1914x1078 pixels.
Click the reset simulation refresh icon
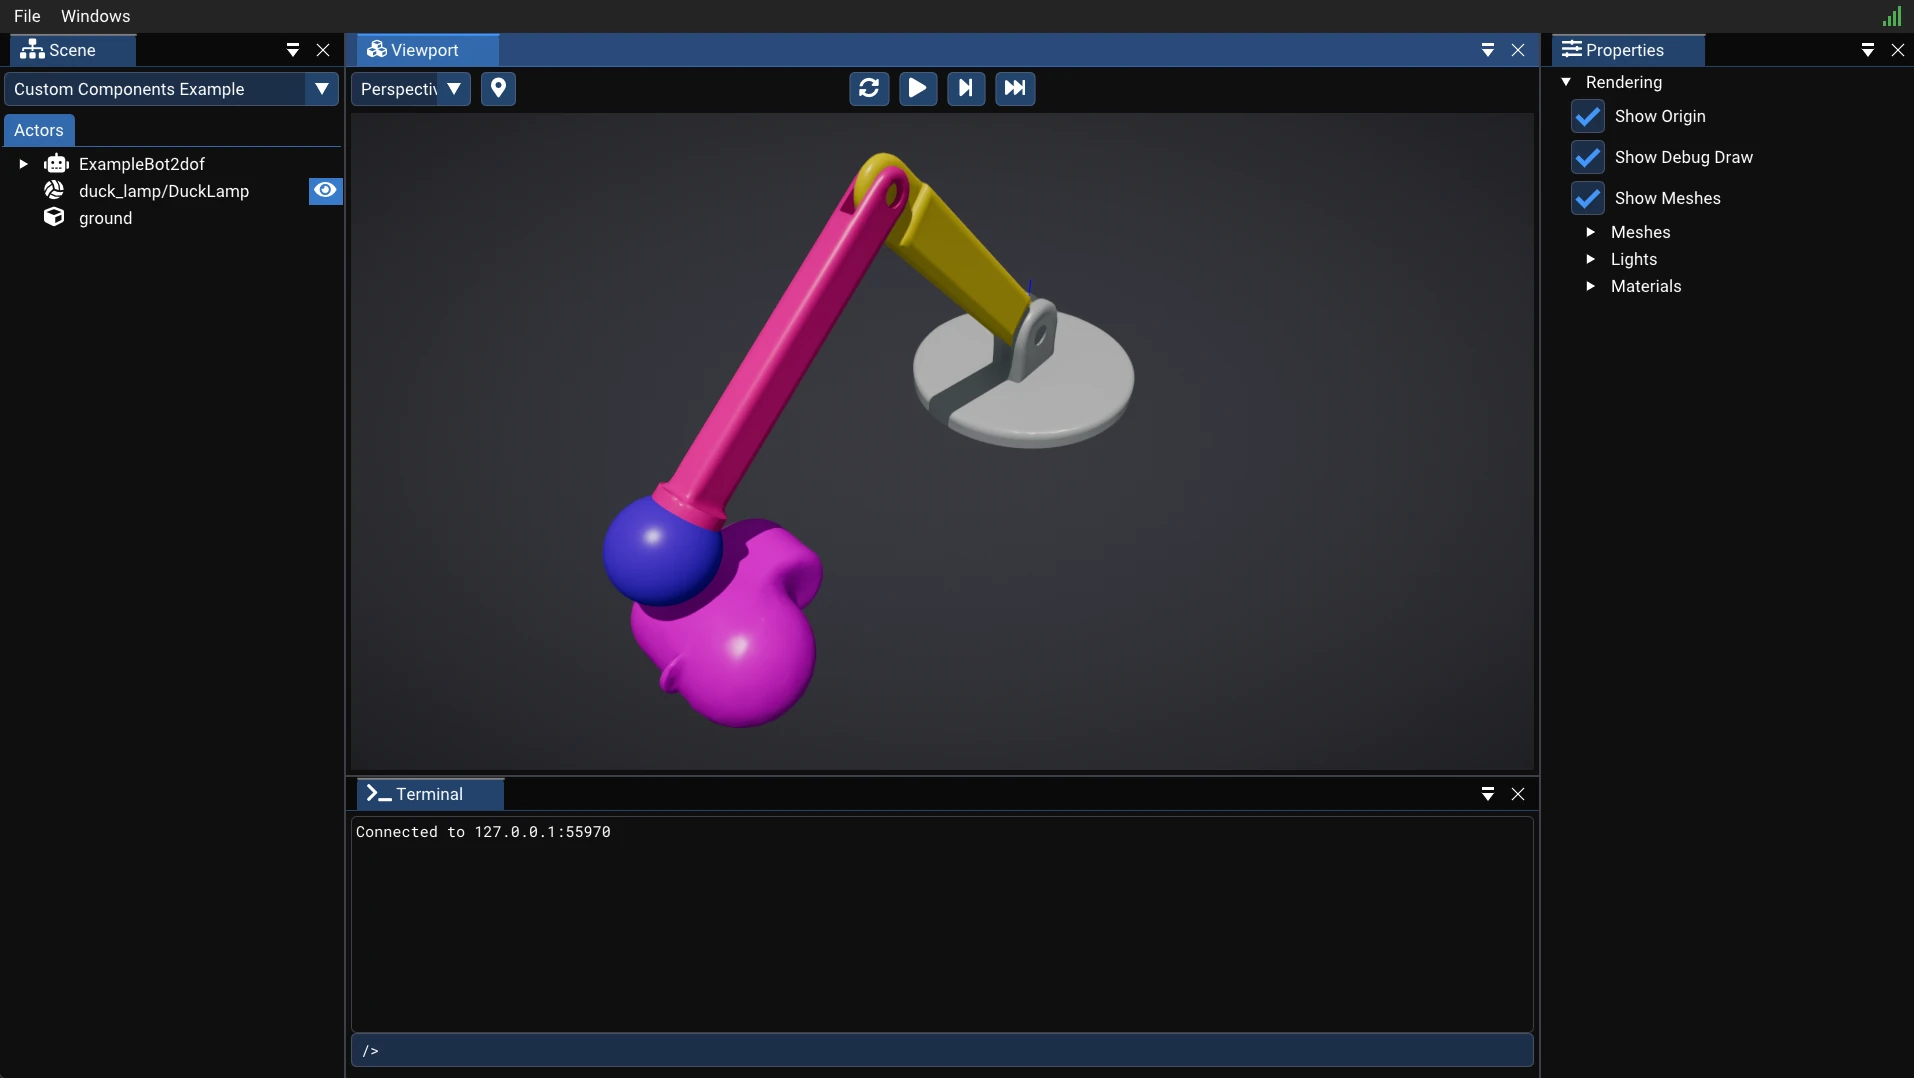(869, 88)
